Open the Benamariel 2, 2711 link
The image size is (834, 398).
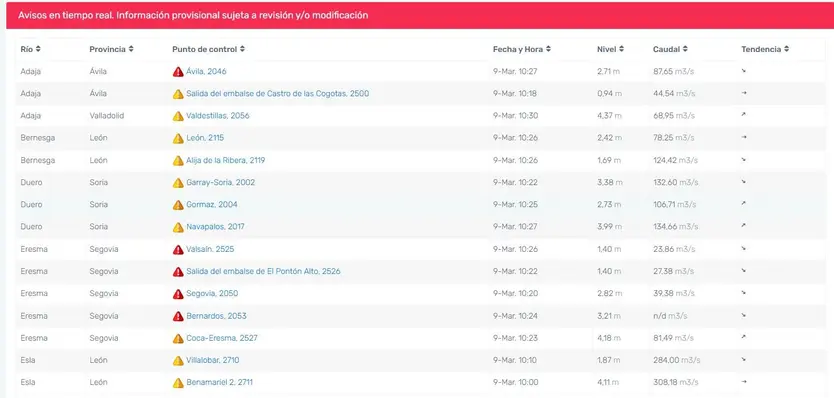point(220,383)
